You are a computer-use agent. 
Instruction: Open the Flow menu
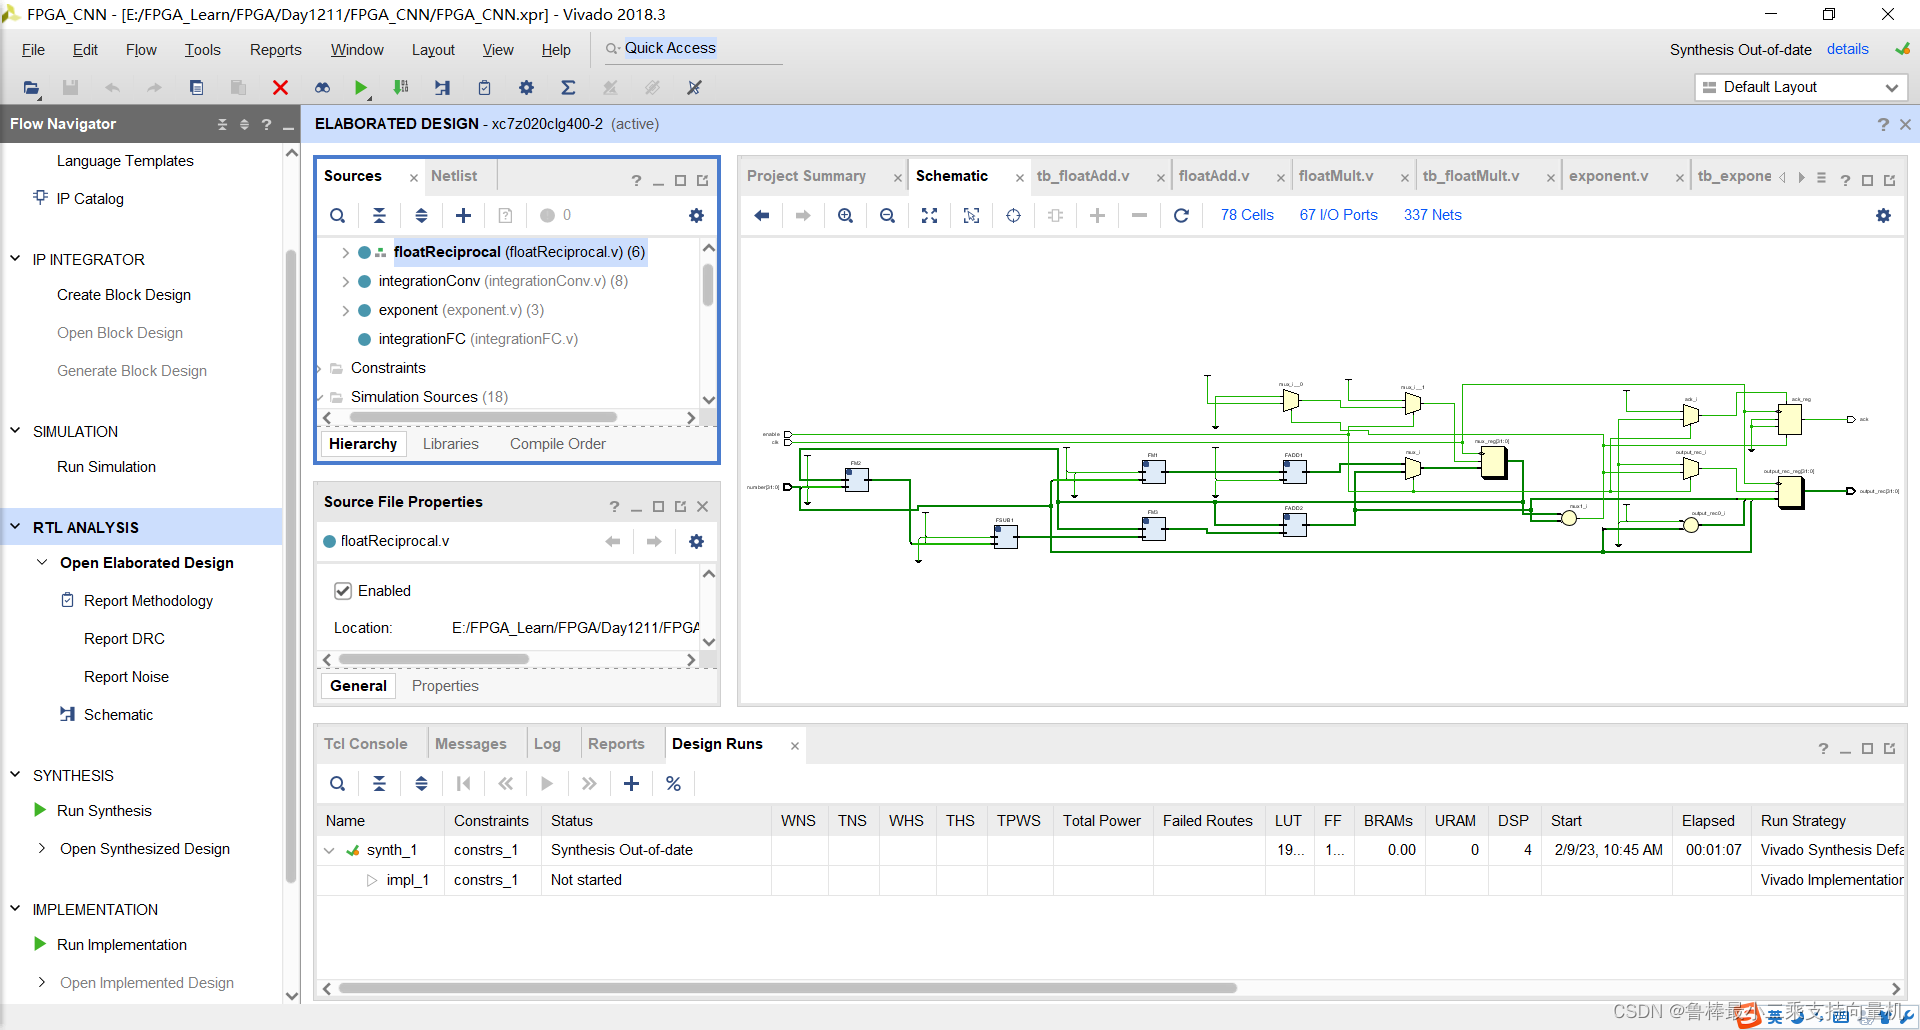pos(141,50)
